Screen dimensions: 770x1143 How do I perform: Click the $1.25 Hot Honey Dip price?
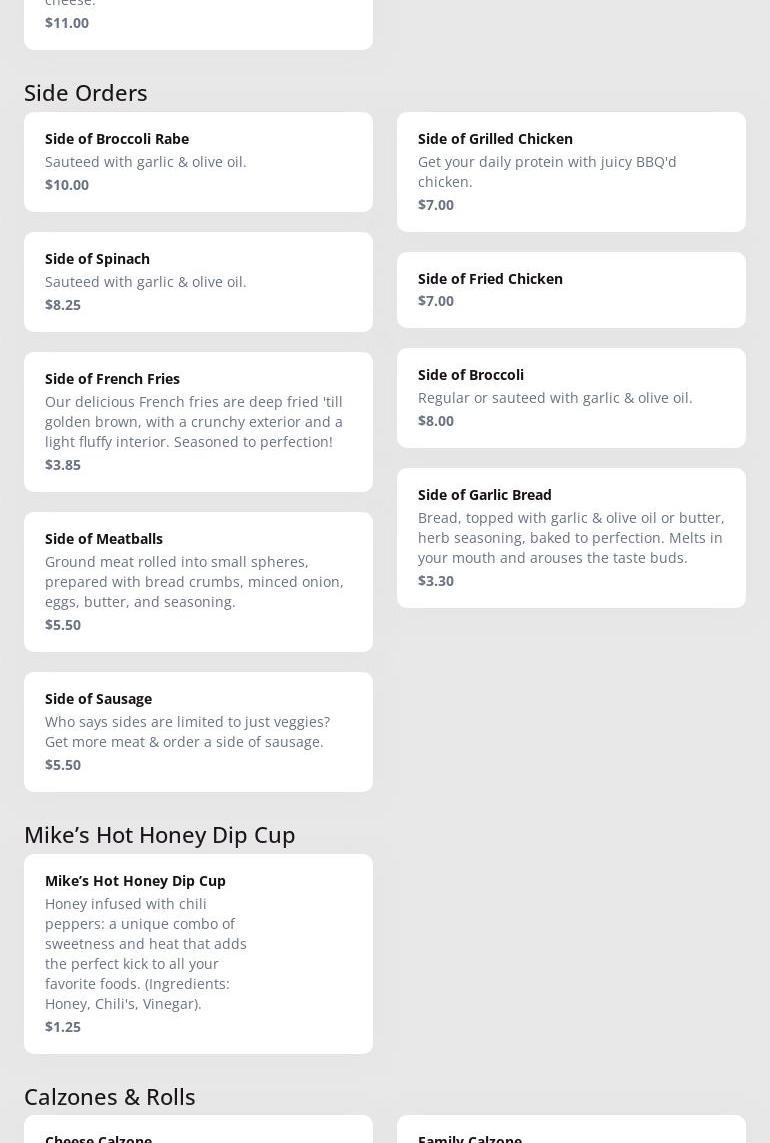pyautogui.click(x=63, y=1027)
